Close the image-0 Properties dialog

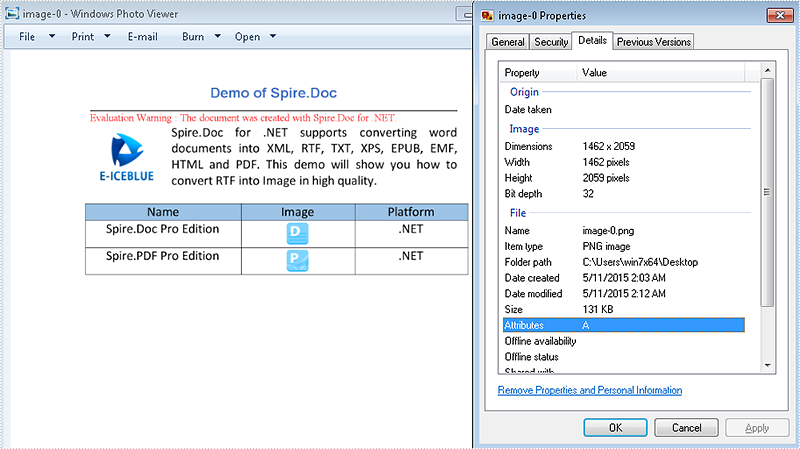click(780, 15)
